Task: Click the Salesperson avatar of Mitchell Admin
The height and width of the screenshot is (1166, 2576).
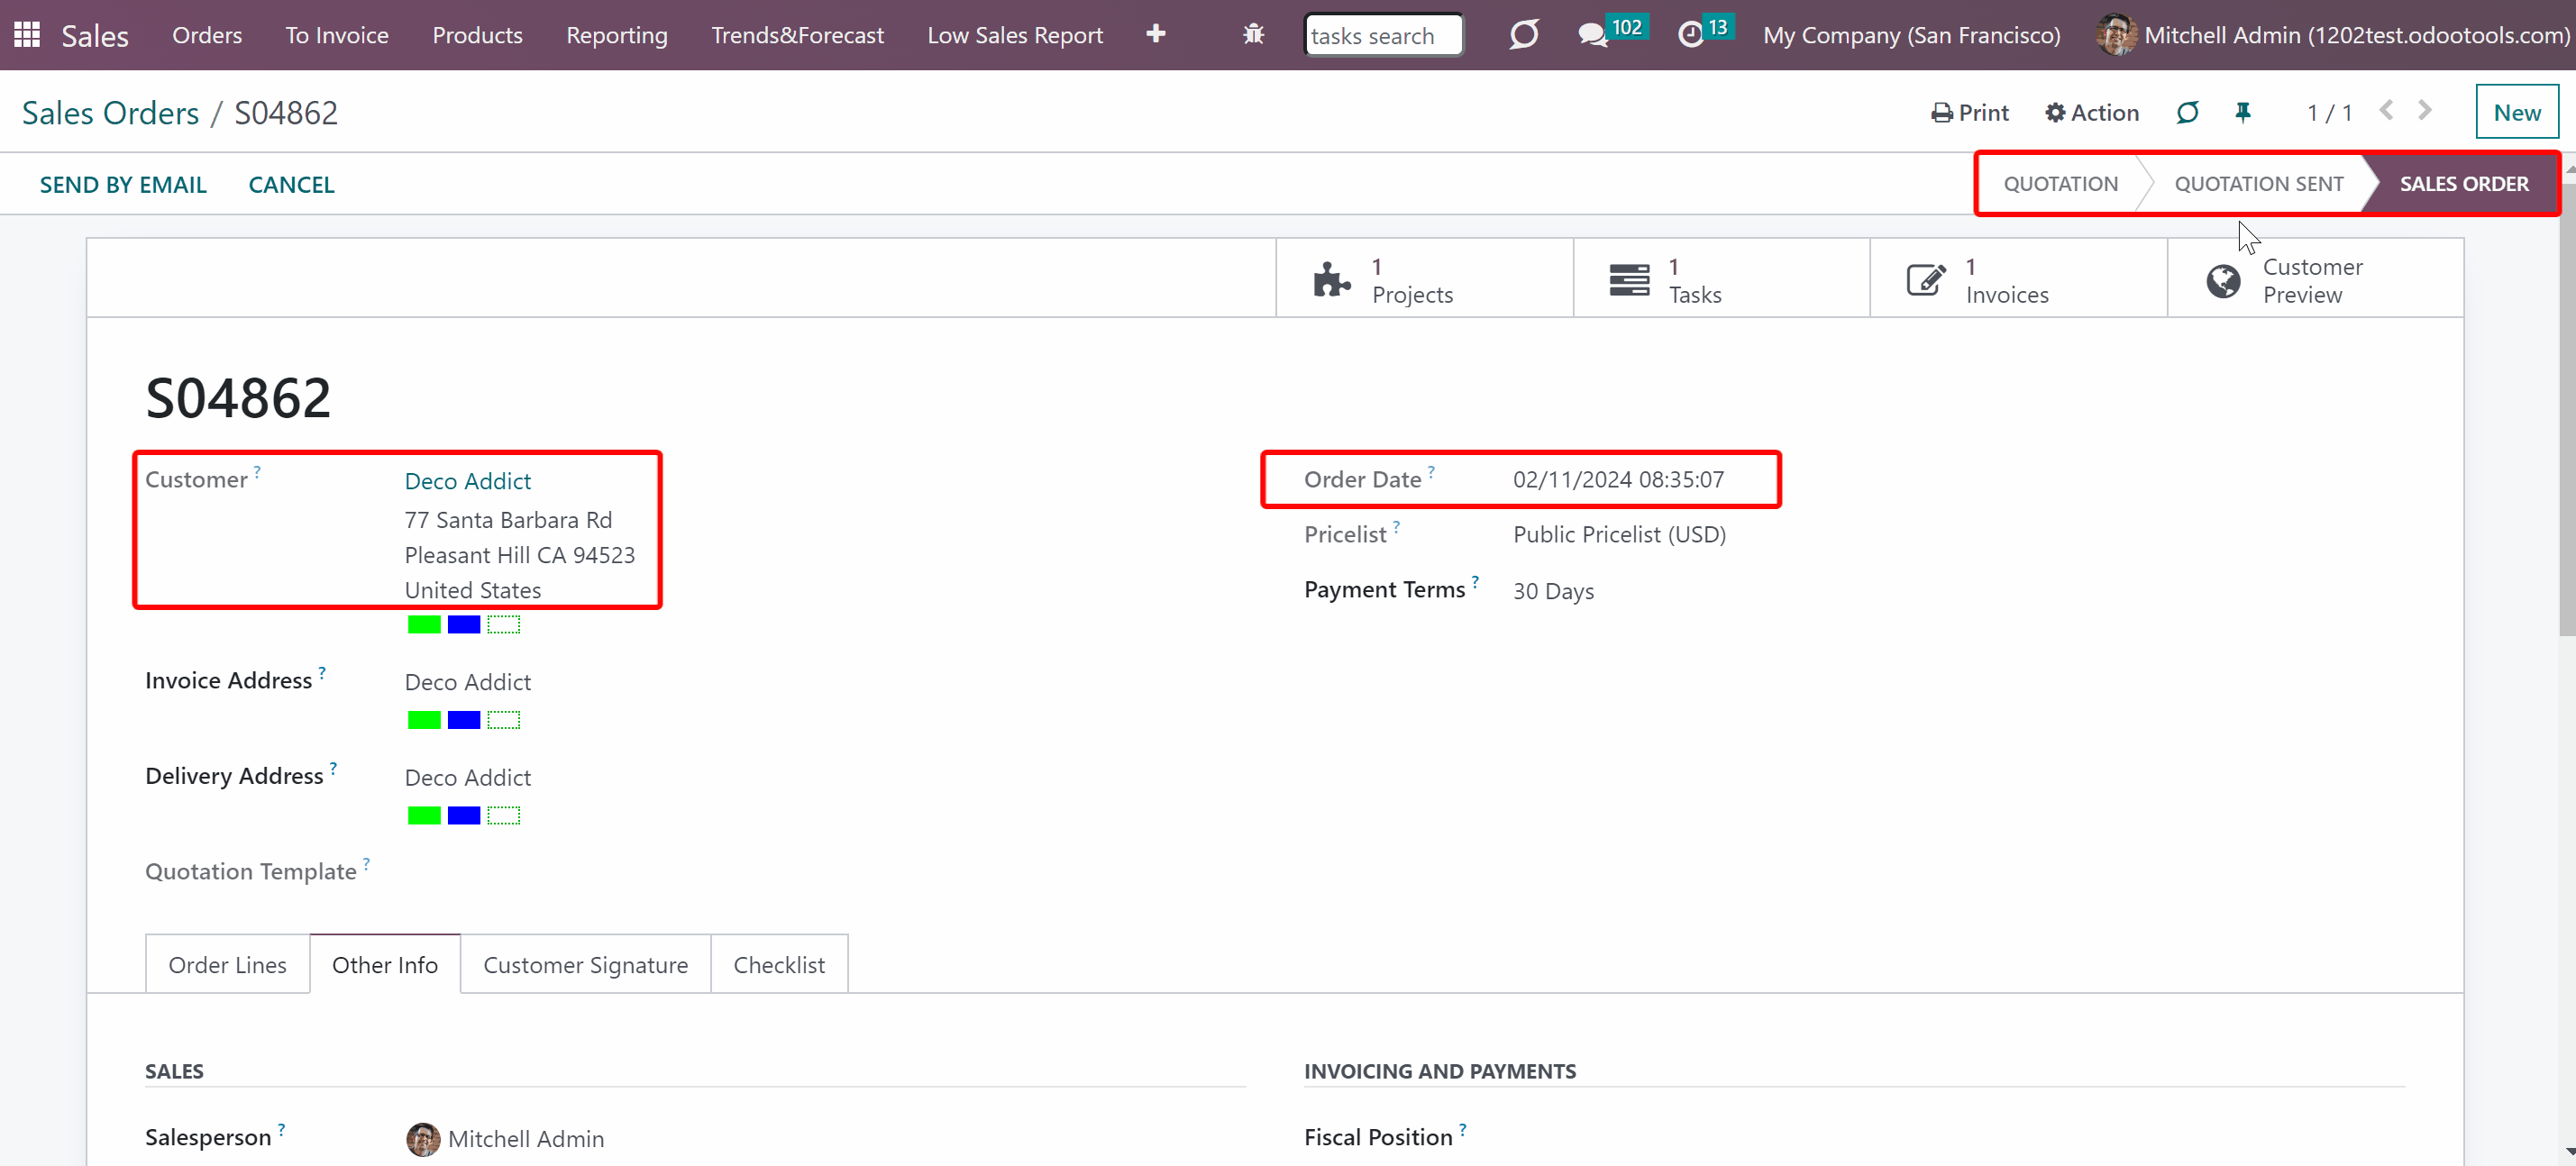Action: point(423,1139)
